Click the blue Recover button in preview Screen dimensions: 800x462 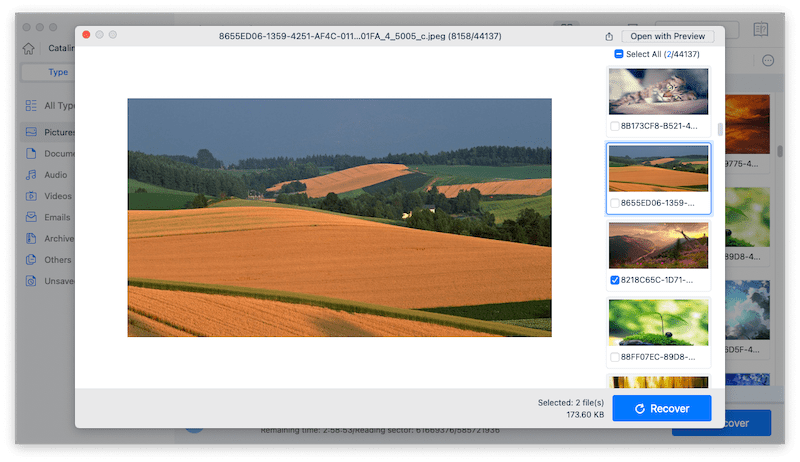pyautogui.click(x=662, y=408)
